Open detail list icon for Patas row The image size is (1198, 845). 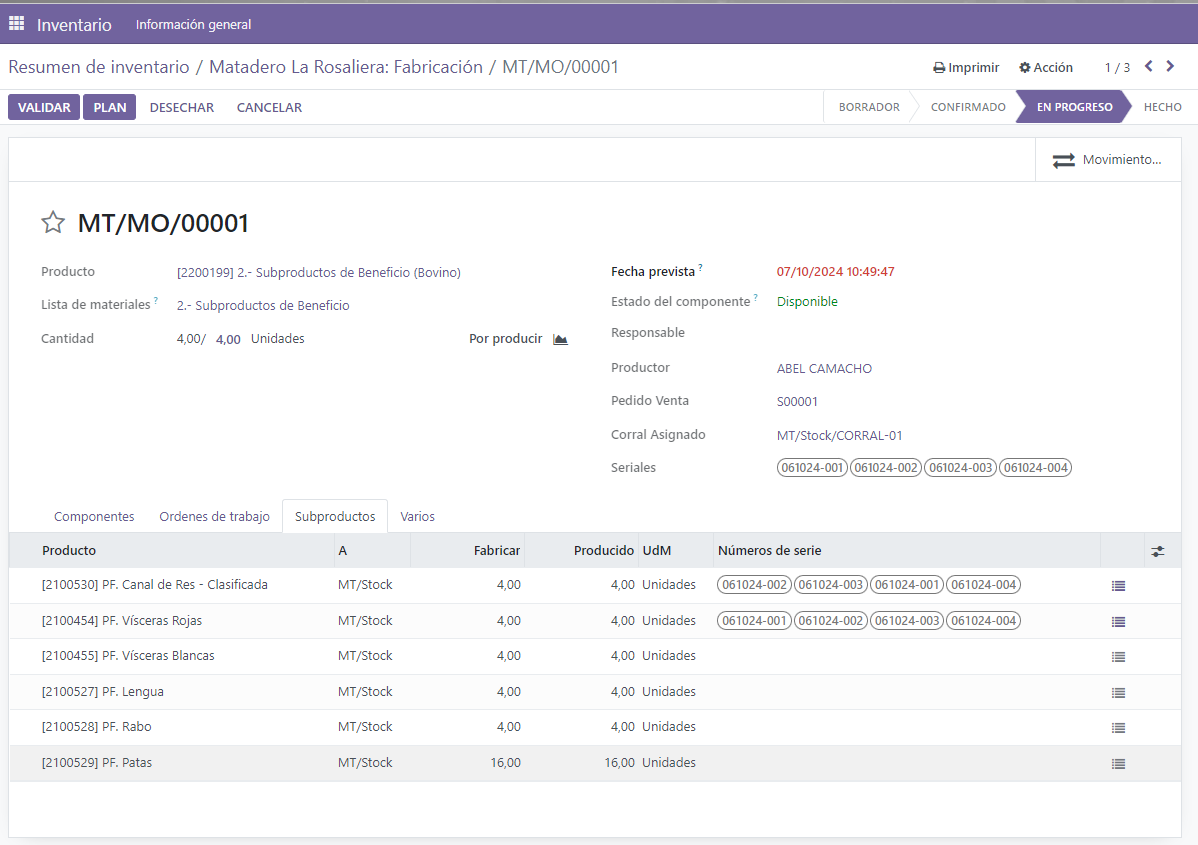tap(1119, 764)
